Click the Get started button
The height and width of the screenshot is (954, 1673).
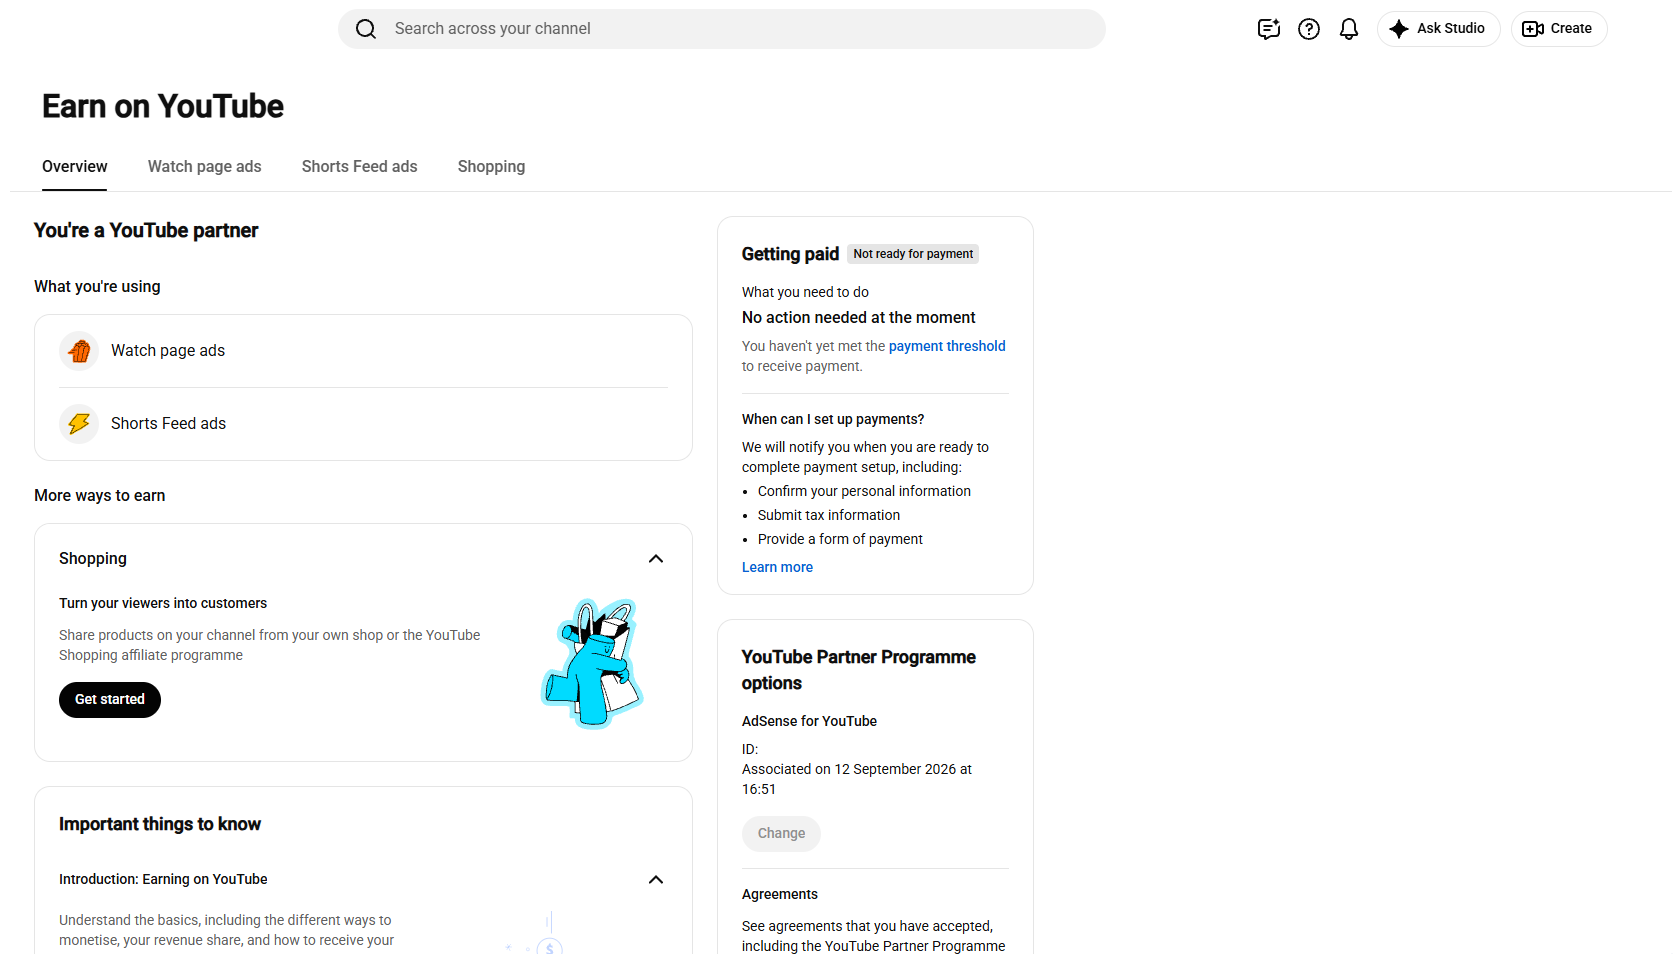[x=110, y=700]
